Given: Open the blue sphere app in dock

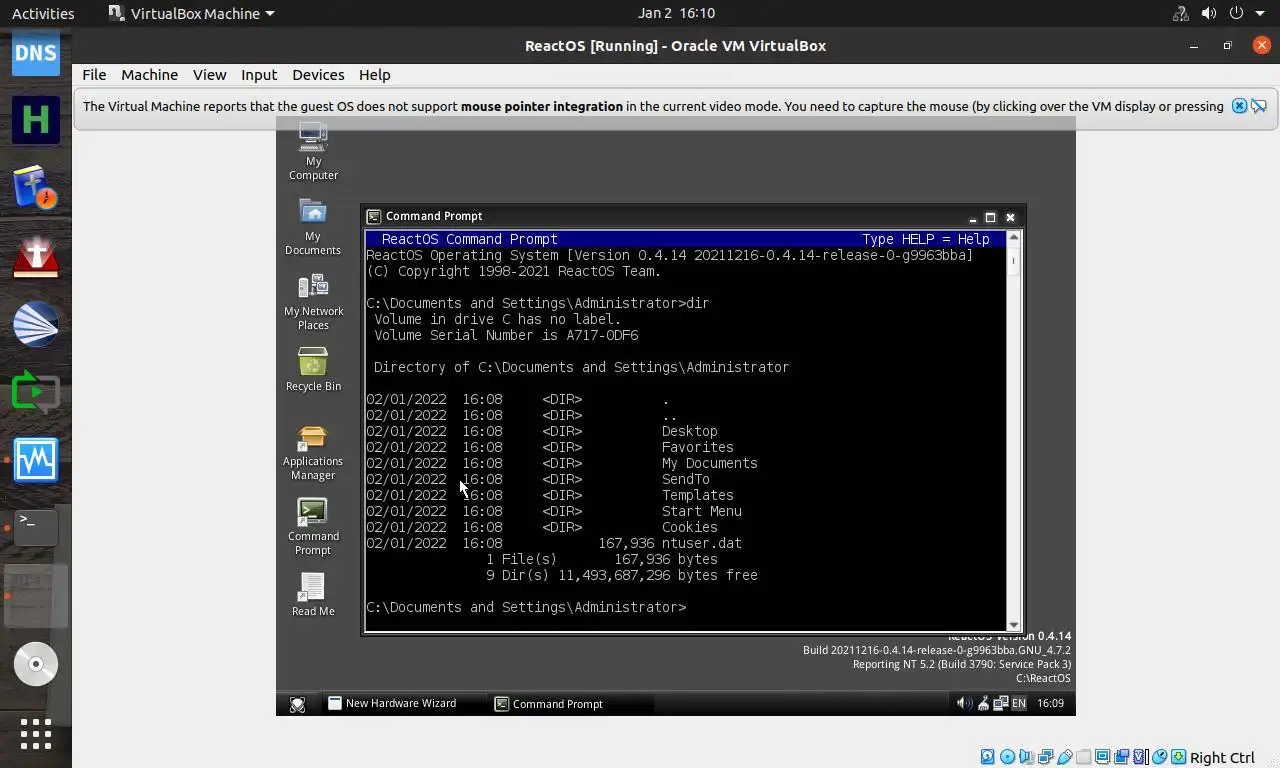Looking at the screenshot, I should 36,324.
